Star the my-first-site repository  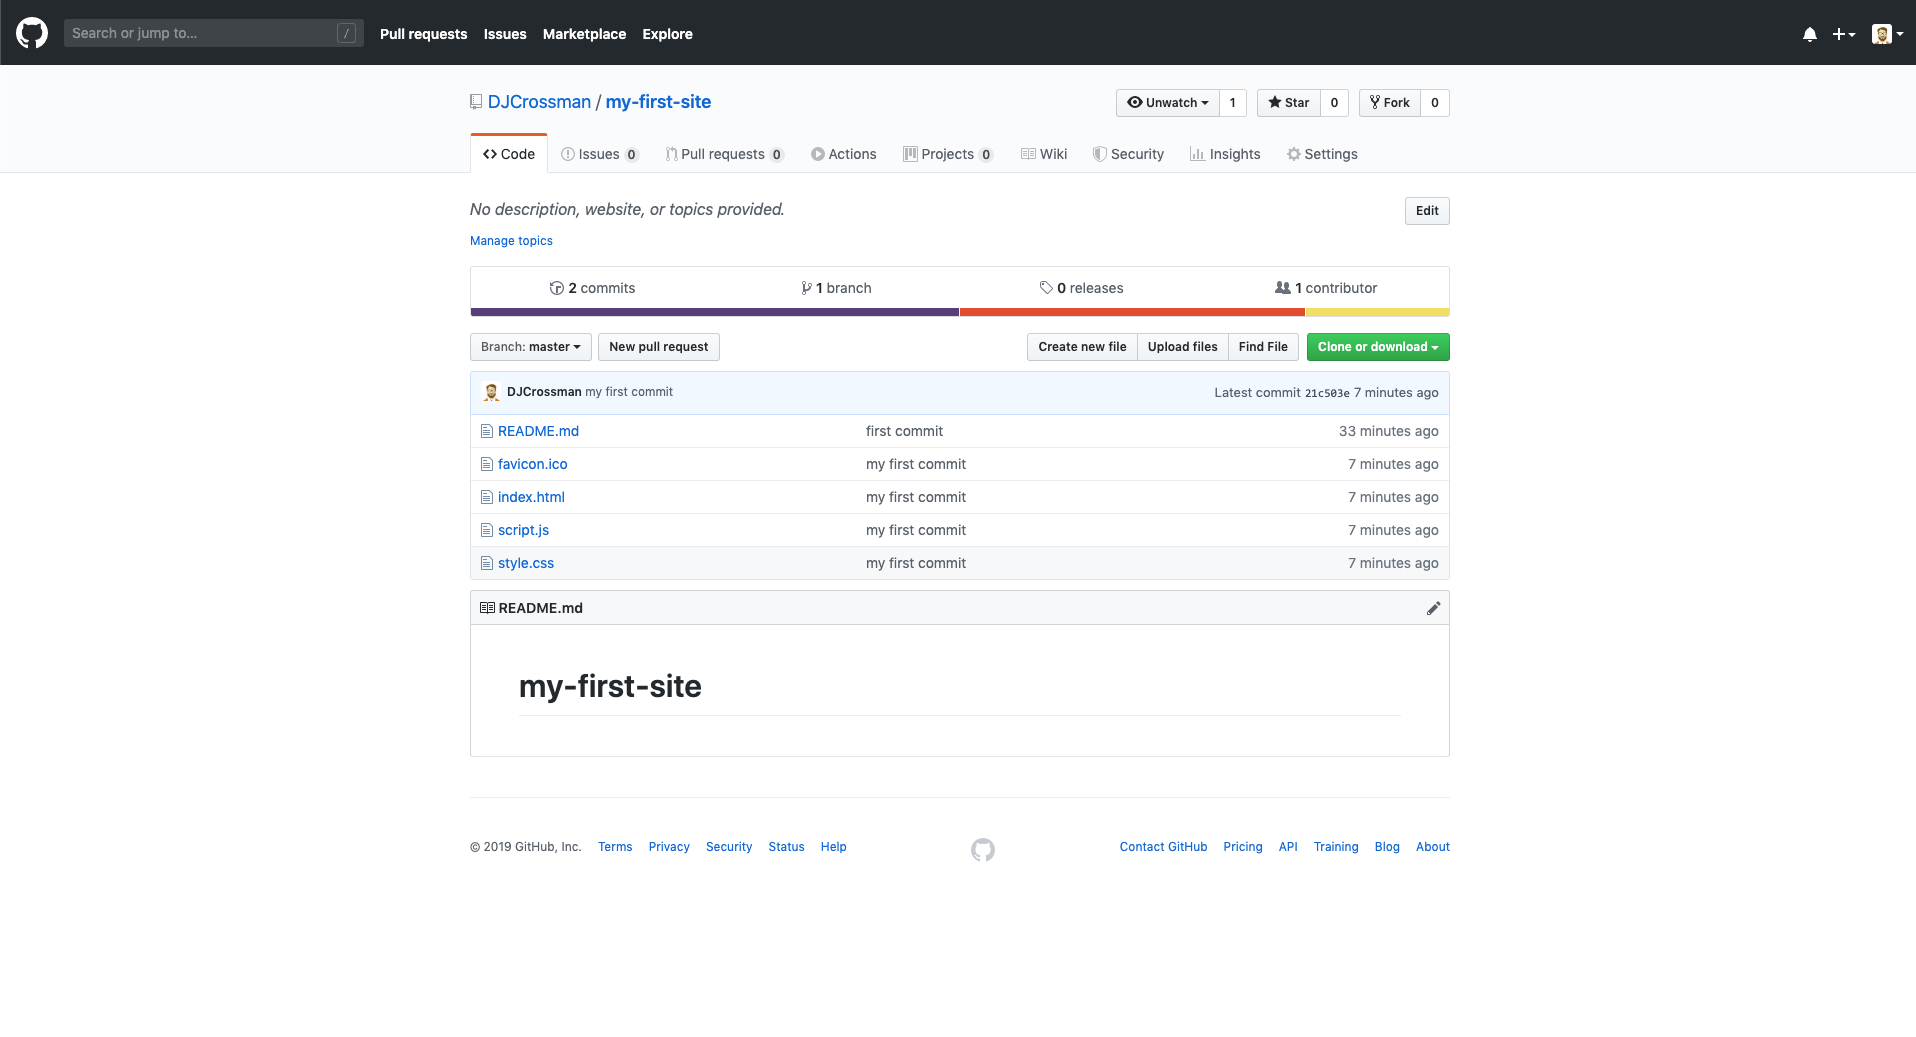[x=1288, y=103]
